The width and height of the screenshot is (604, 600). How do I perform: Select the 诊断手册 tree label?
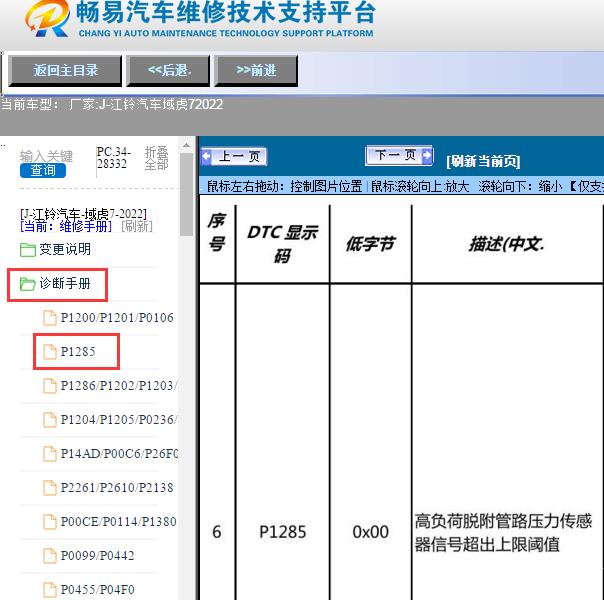[65, 283]
